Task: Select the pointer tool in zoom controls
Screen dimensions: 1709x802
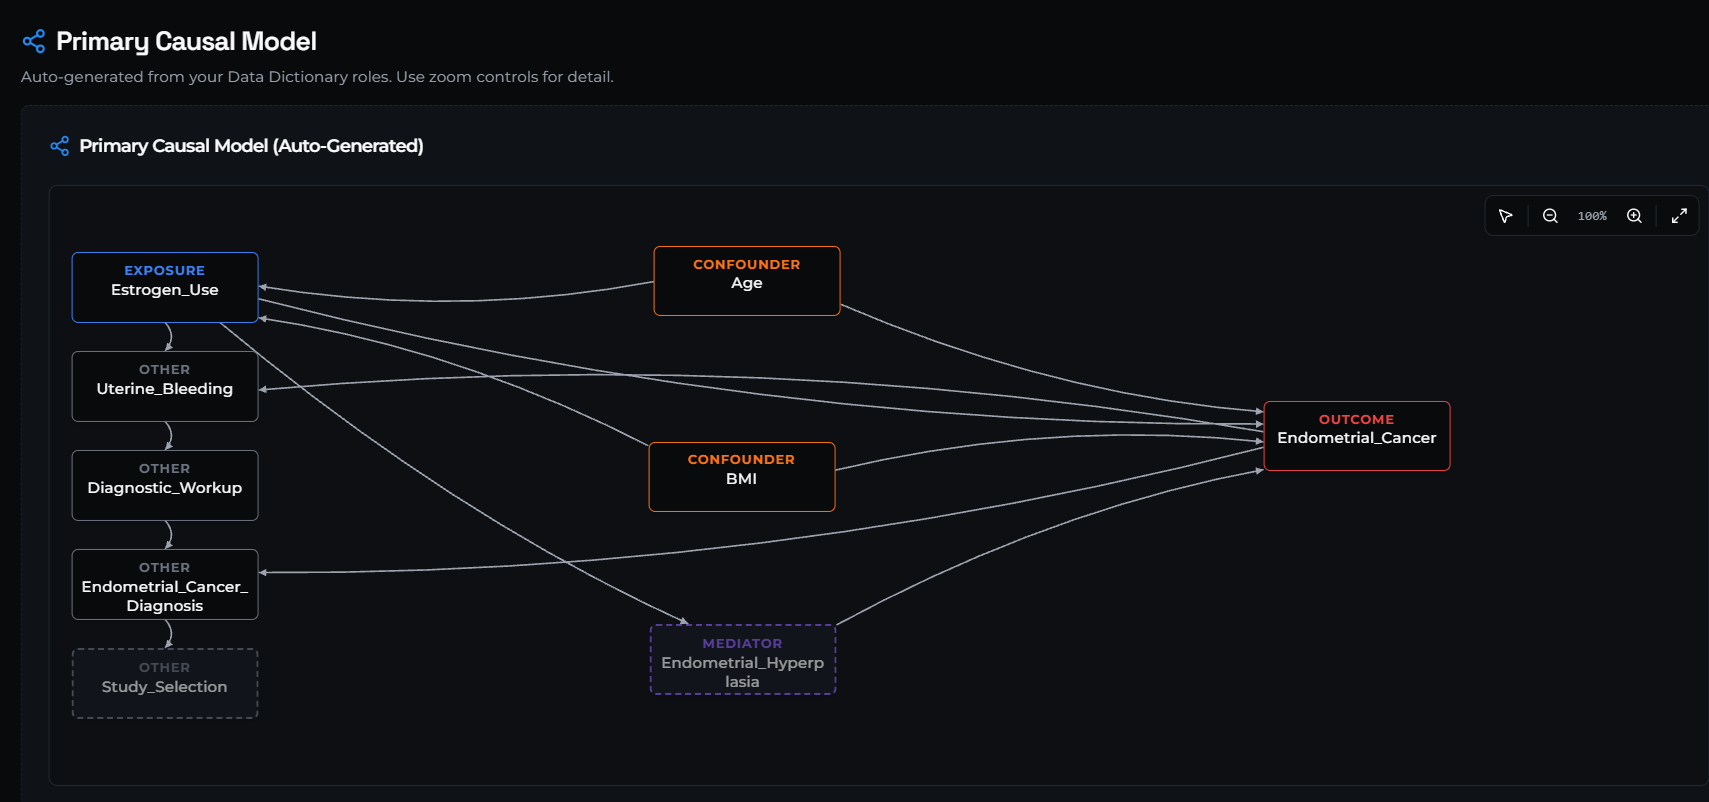Action: [1505, 216]
